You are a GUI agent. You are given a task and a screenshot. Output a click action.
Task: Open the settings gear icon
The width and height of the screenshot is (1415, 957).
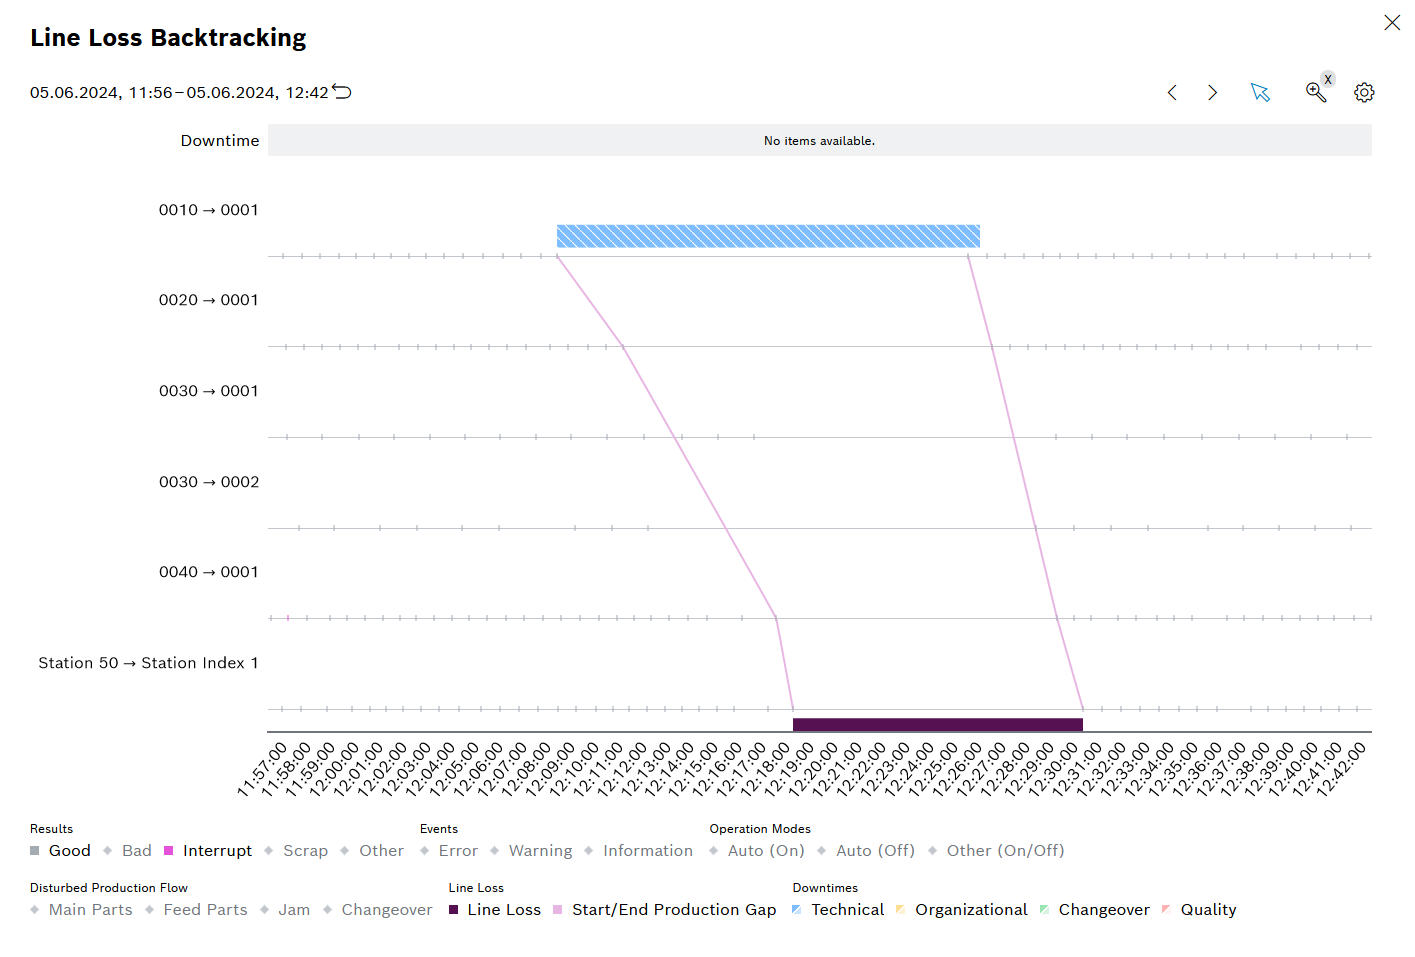(x=1364, y=92)
